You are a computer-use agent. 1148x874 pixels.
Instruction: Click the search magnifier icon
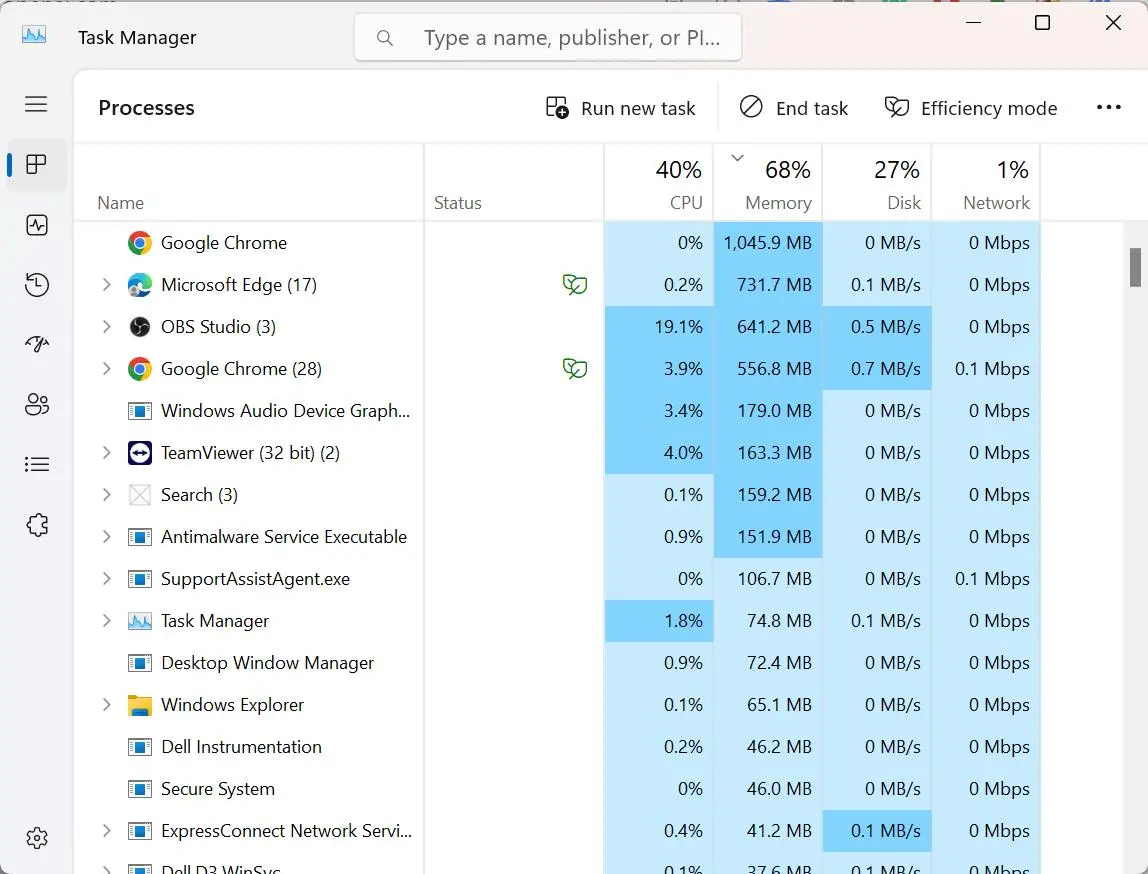pos(384,37)
